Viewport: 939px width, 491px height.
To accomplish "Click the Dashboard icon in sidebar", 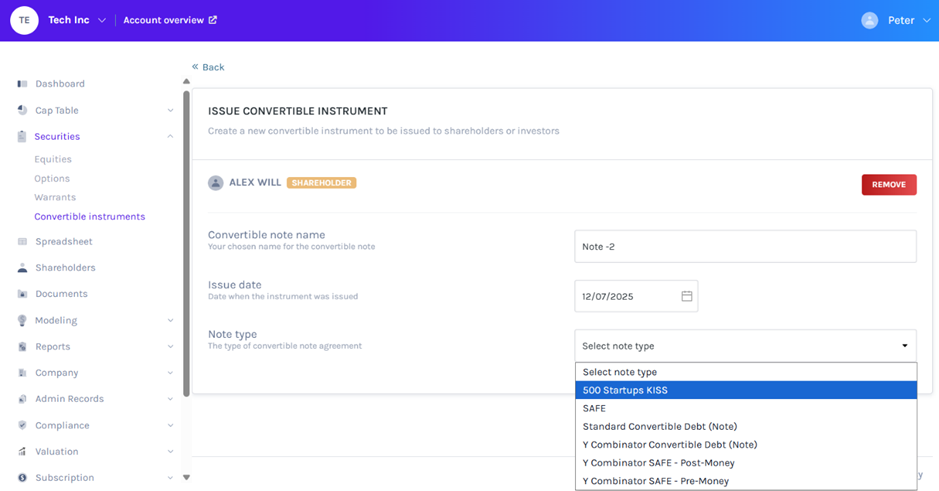I will point(22,84).
